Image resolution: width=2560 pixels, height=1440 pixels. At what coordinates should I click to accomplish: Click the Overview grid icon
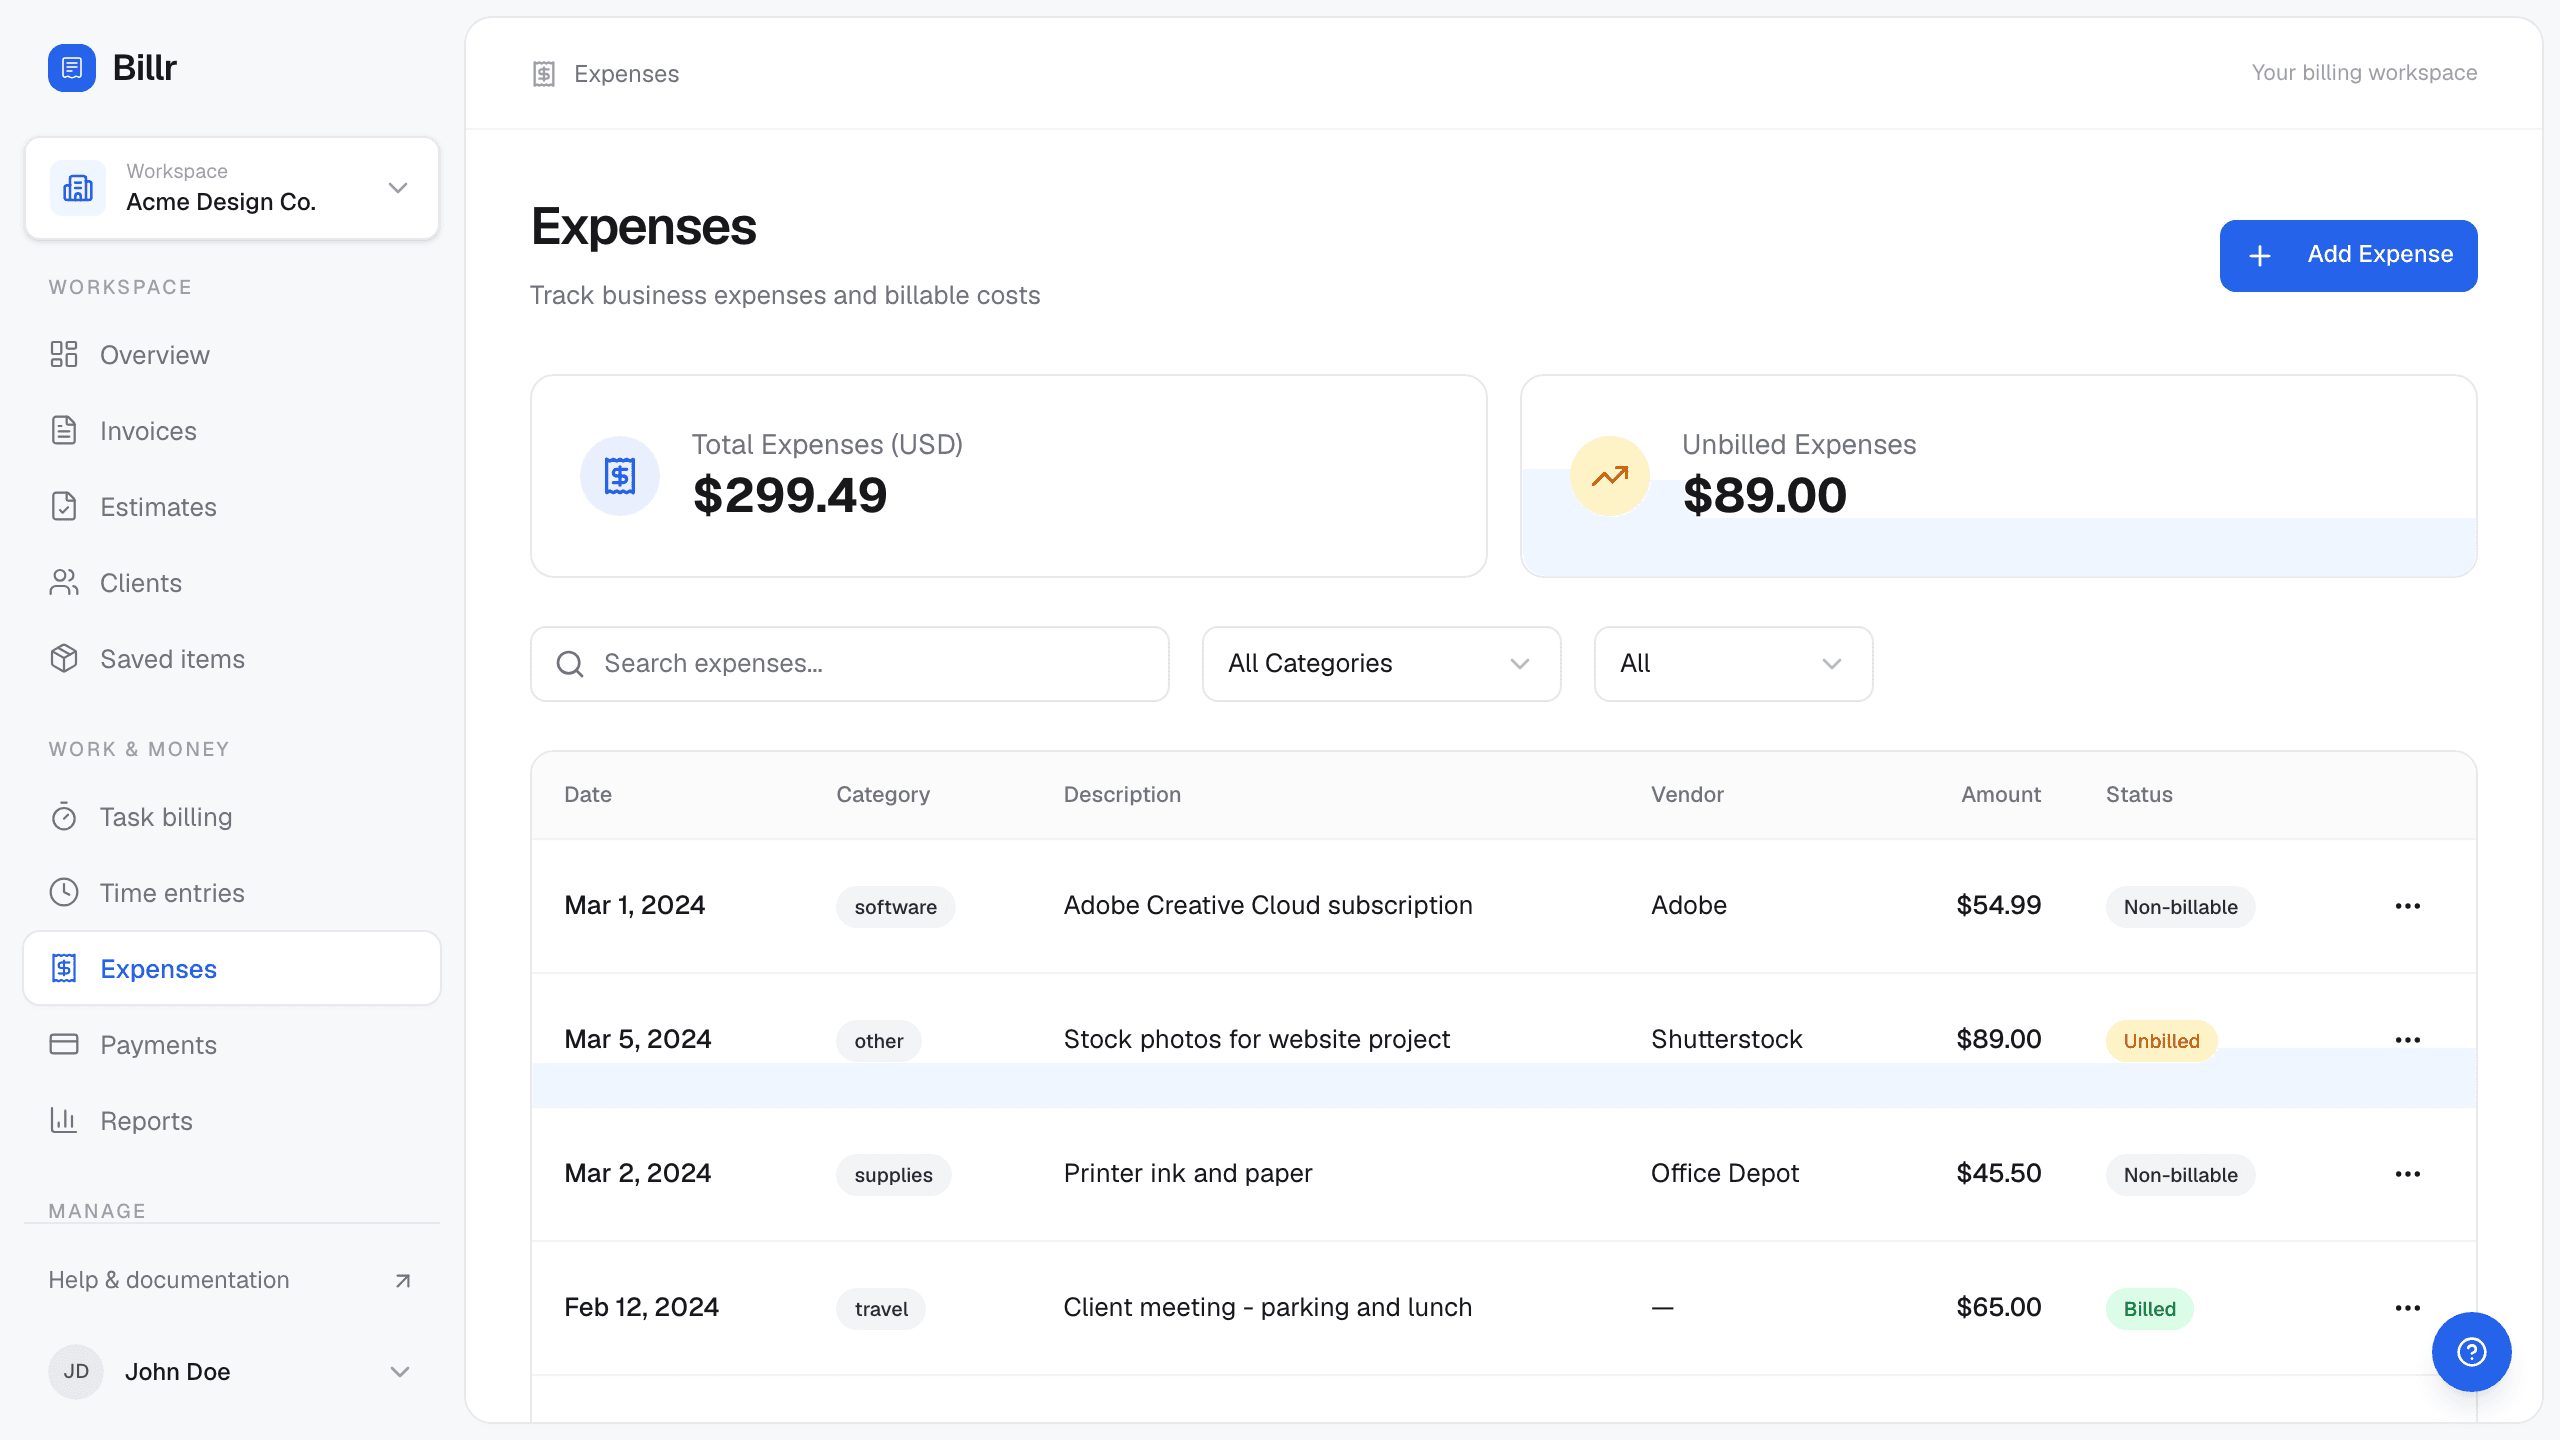click(x=64, y=354)
